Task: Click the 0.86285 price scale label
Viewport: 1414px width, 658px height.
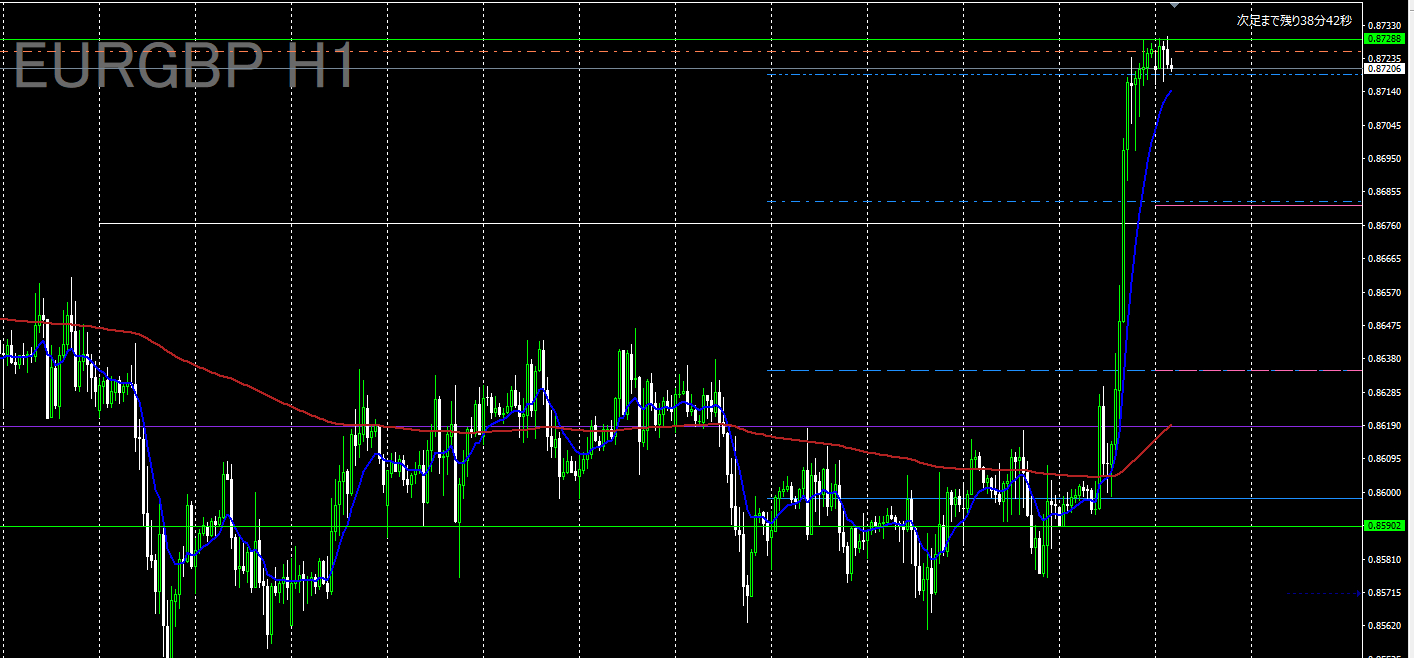Action: [x=1385, y=393]
